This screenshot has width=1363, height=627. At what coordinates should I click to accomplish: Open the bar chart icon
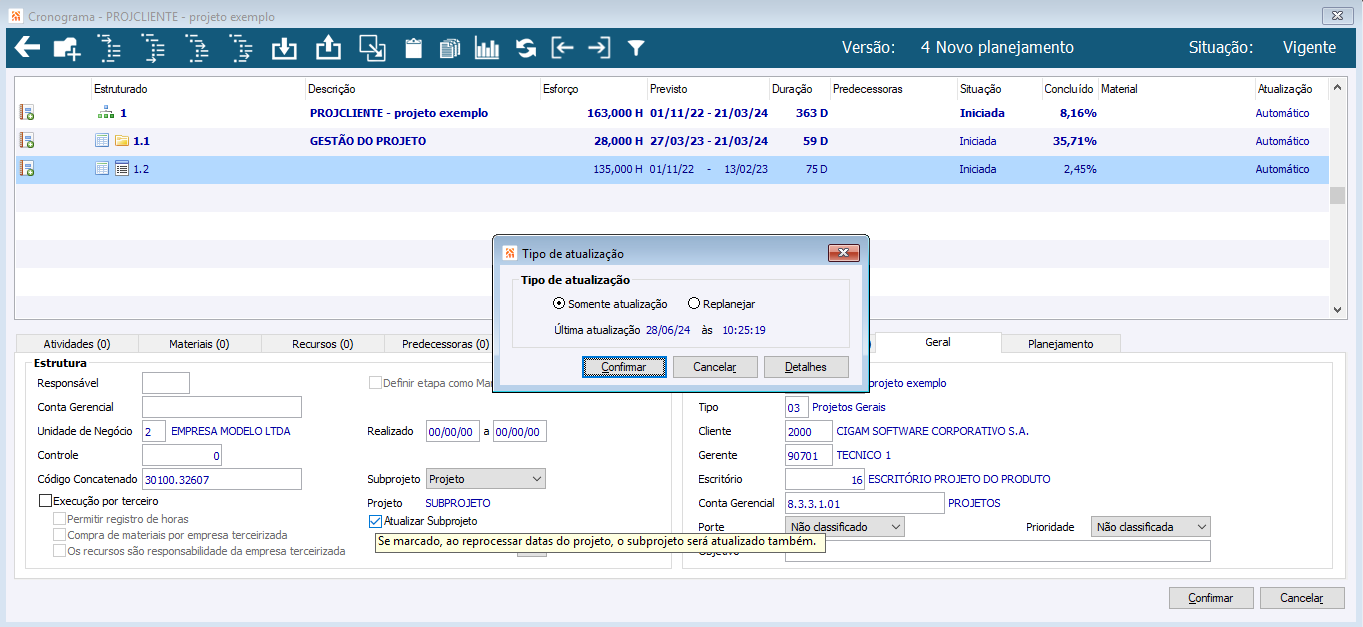(x=487, y=47)
